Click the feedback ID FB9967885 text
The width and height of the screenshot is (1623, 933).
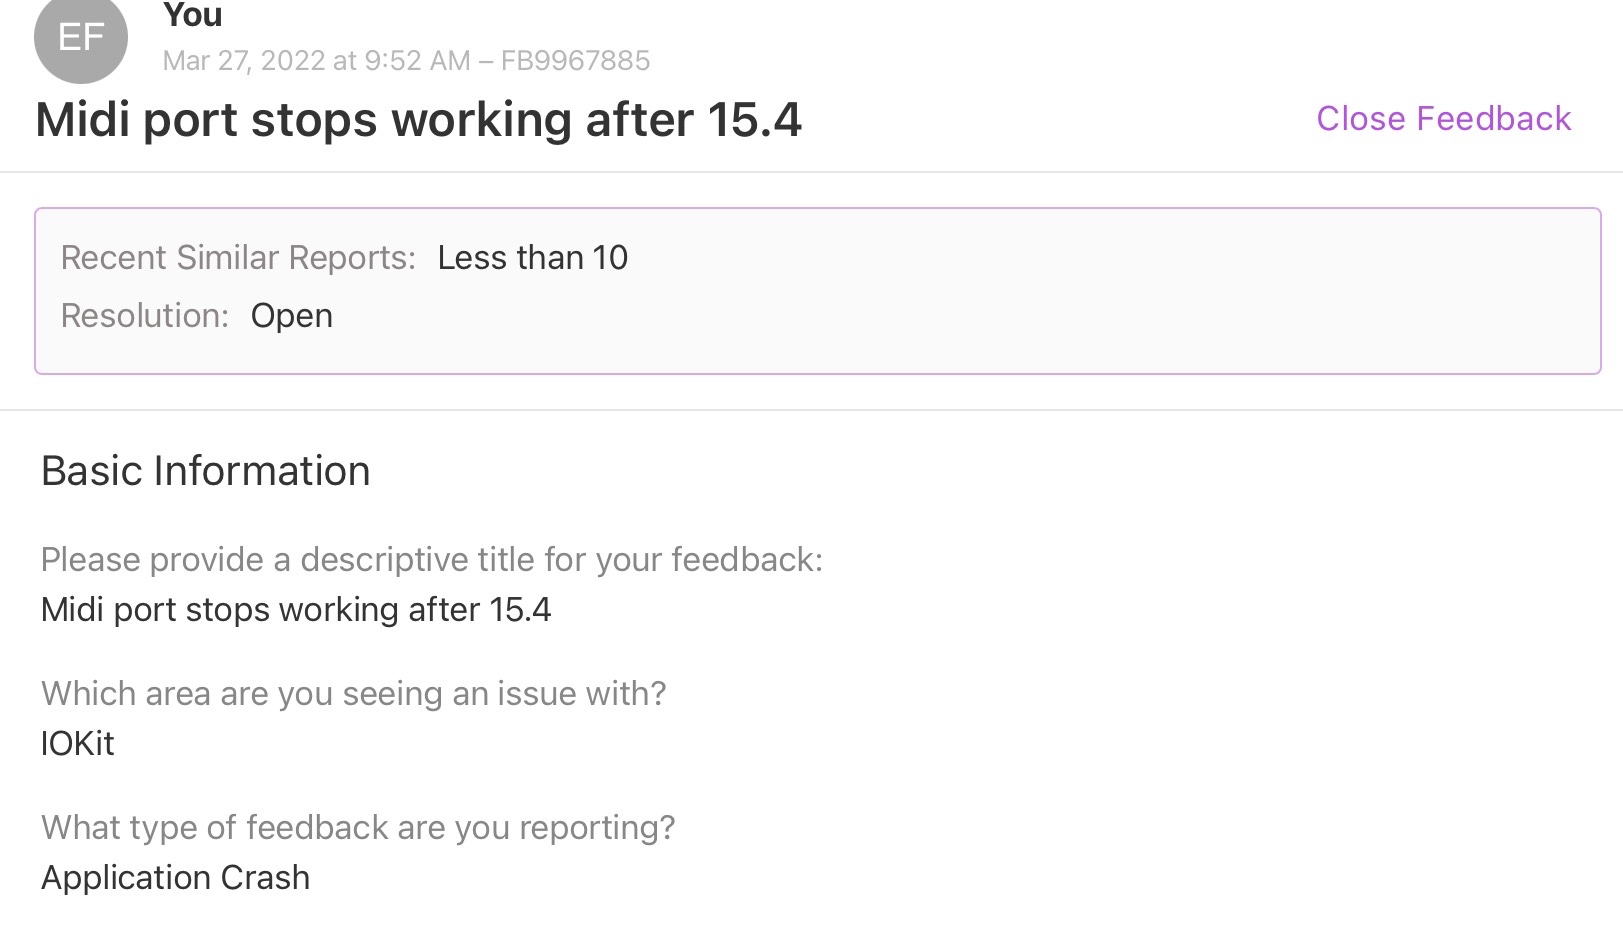tap(575, 61)
